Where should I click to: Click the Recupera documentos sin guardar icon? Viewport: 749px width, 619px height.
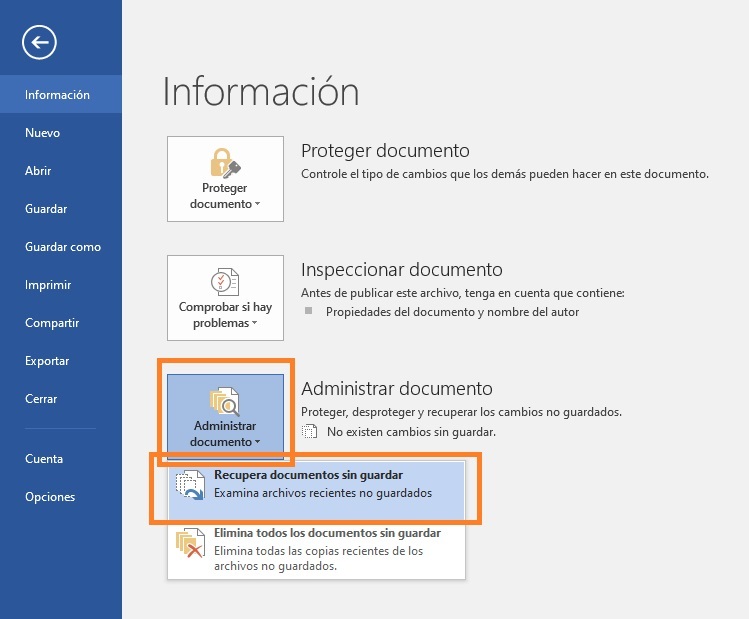pos(189,486)
